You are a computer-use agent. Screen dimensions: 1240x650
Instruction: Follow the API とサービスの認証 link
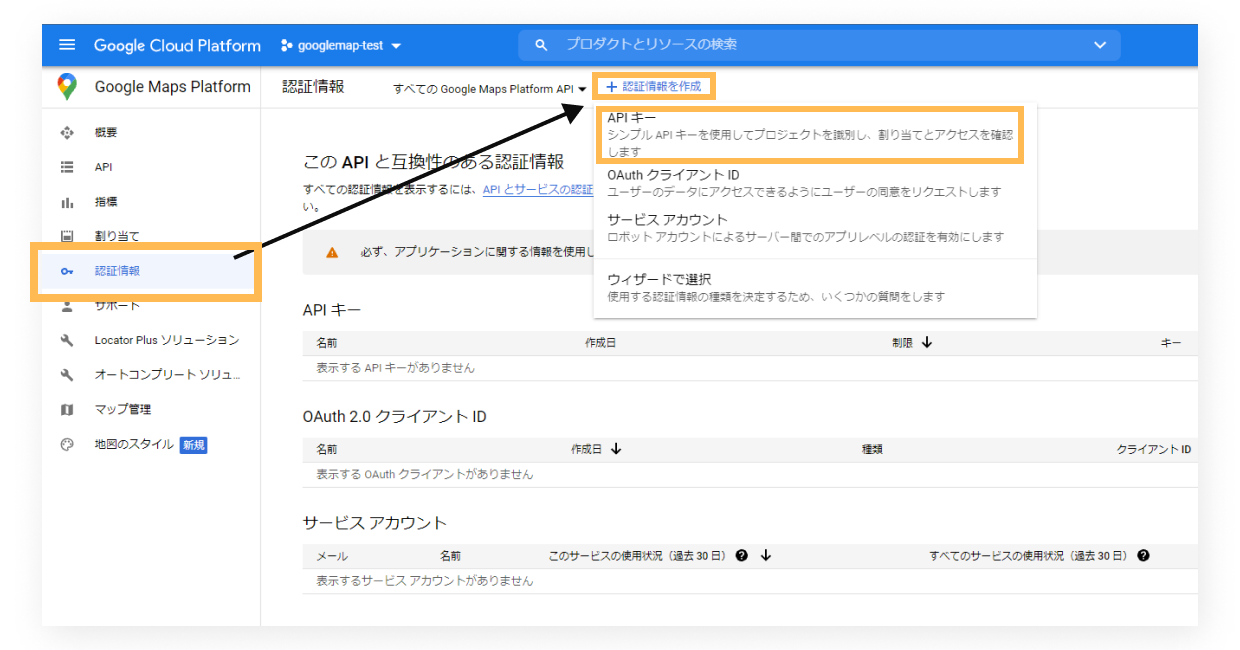[x=538, y=189]
